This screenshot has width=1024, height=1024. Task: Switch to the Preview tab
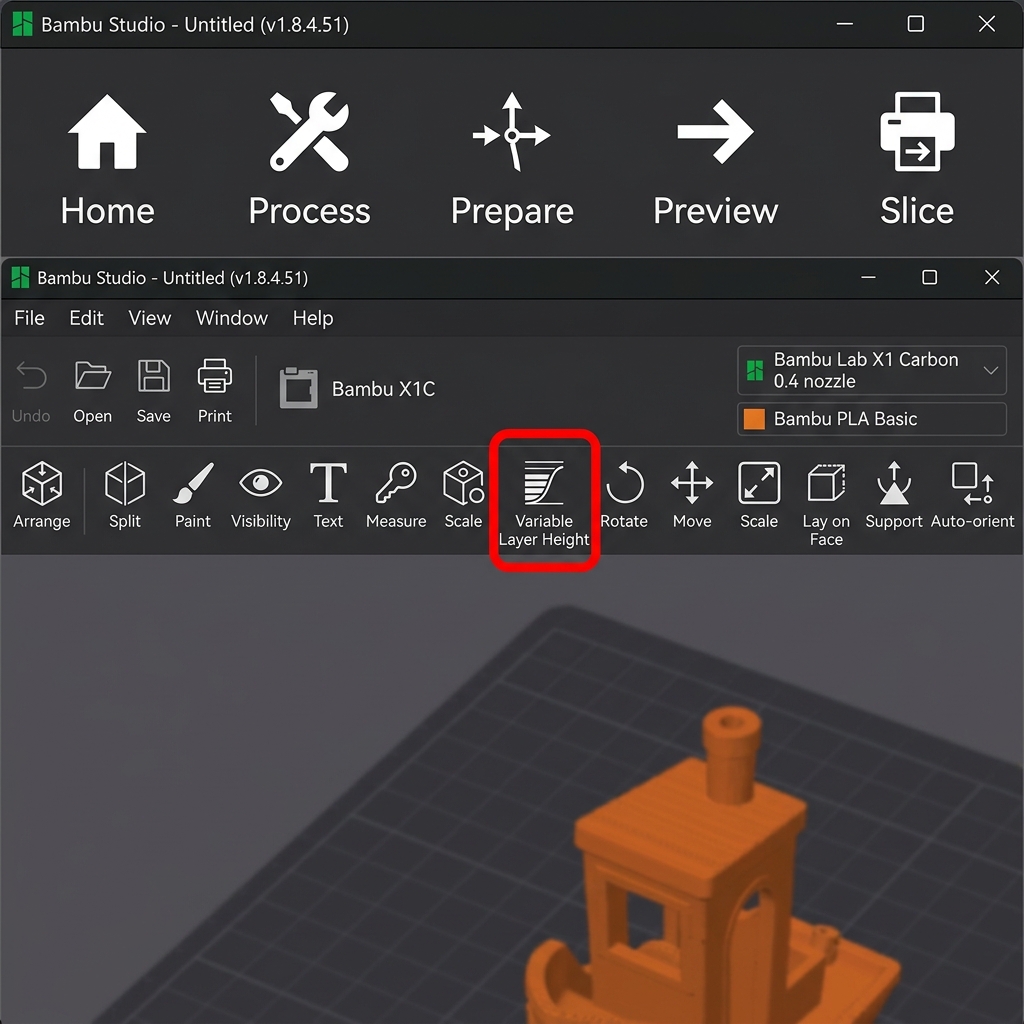click(x=716, y=160)
